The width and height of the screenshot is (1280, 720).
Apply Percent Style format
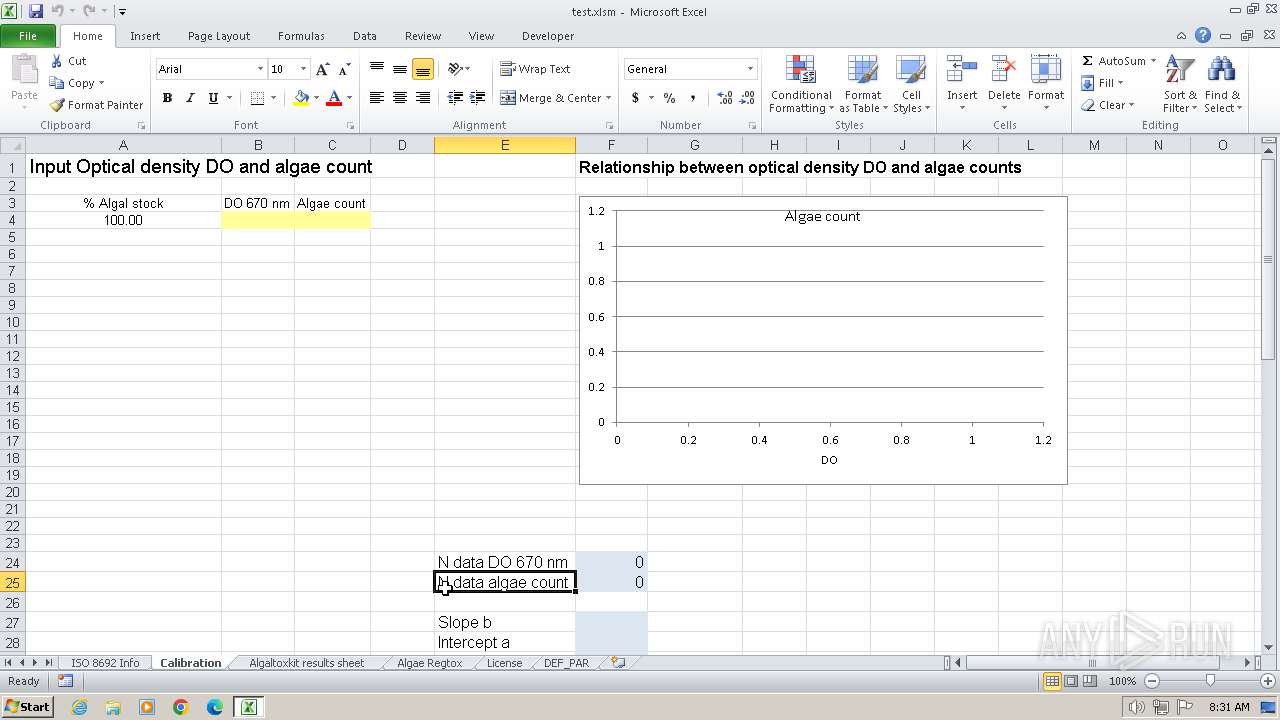point(669,98)
